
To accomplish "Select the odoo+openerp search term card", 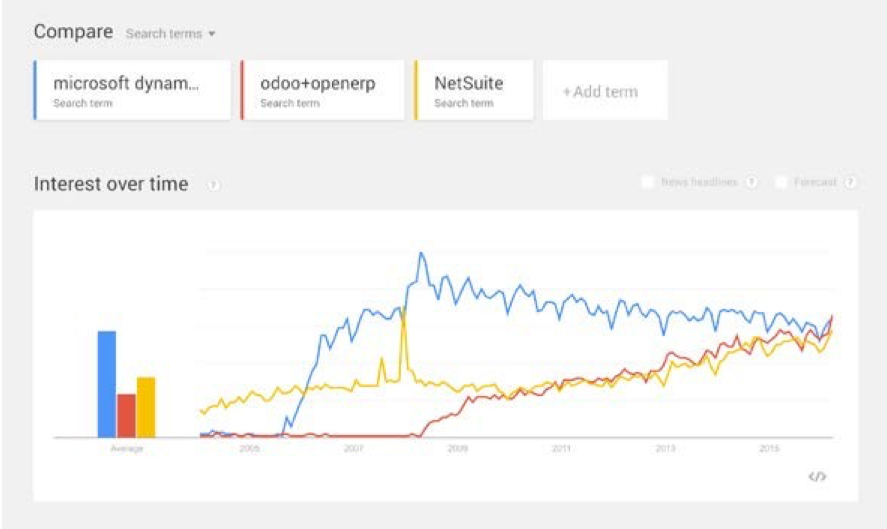I will point(322,90).
